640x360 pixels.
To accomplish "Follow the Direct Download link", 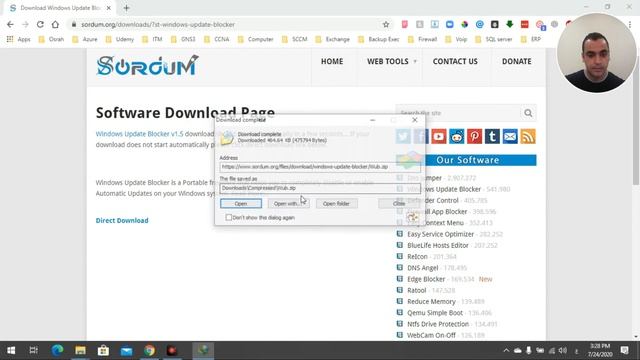I will [x=122, y=220].
